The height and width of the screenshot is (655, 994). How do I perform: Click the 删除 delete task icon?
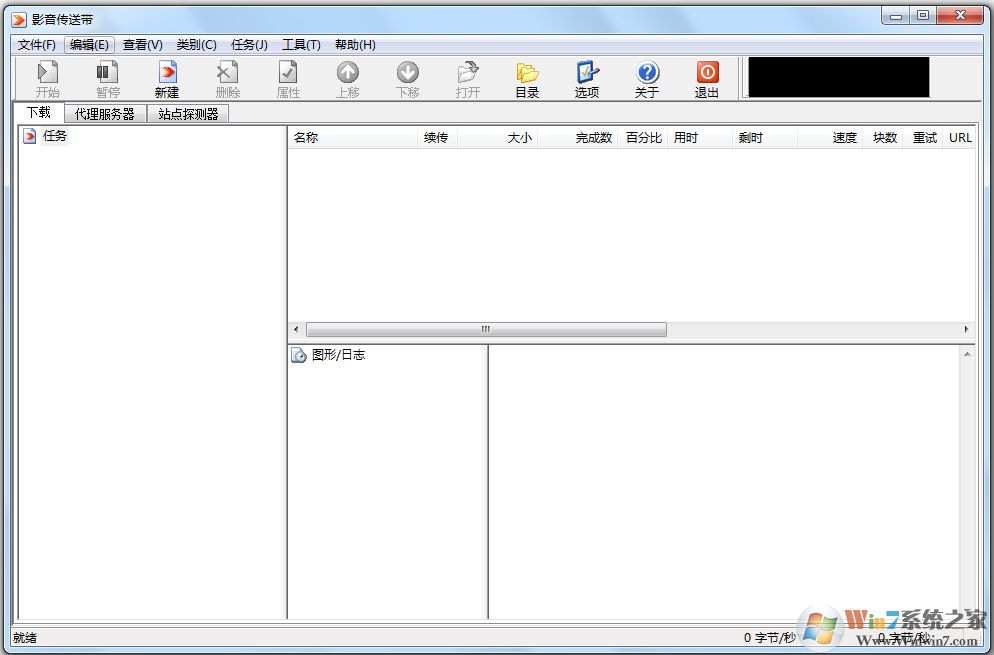pos(226,78)
